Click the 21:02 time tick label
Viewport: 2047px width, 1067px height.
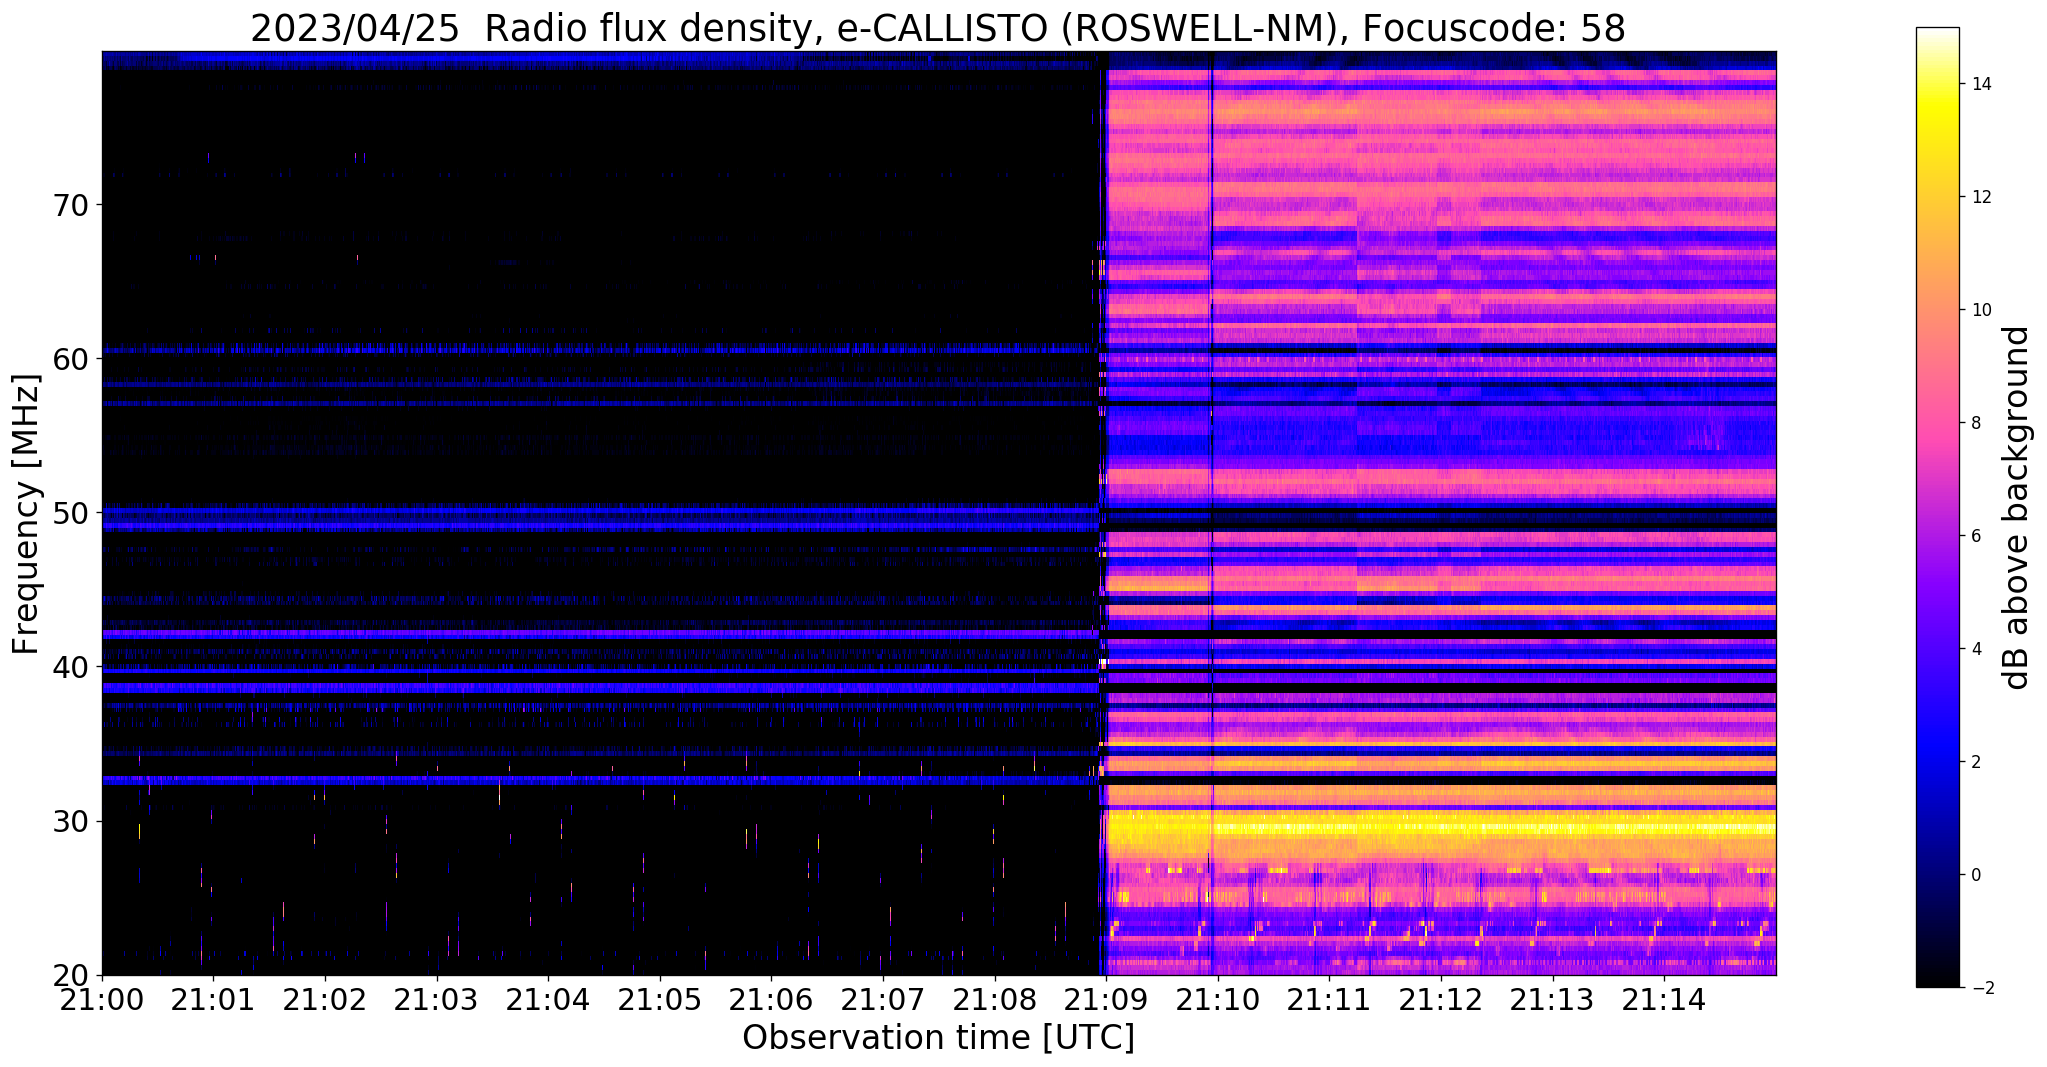(325, 998)
